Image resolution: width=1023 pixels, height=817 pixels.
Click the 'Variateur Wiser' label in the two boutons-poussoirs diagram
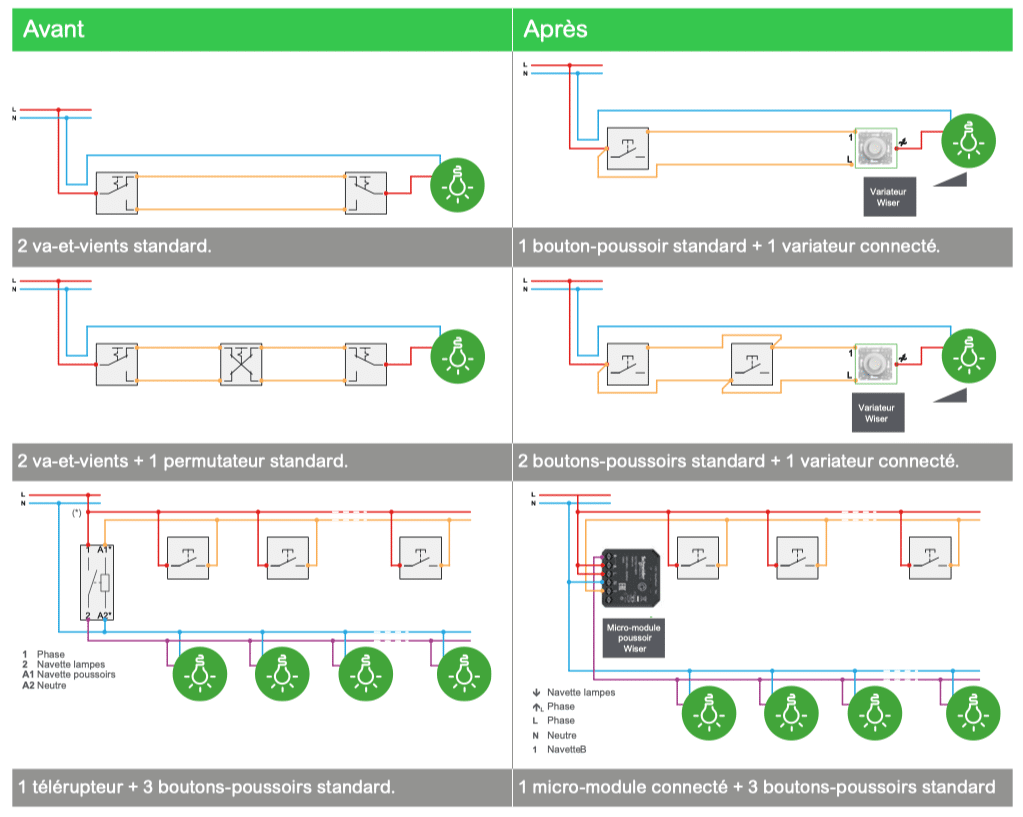tap(878, 412)
